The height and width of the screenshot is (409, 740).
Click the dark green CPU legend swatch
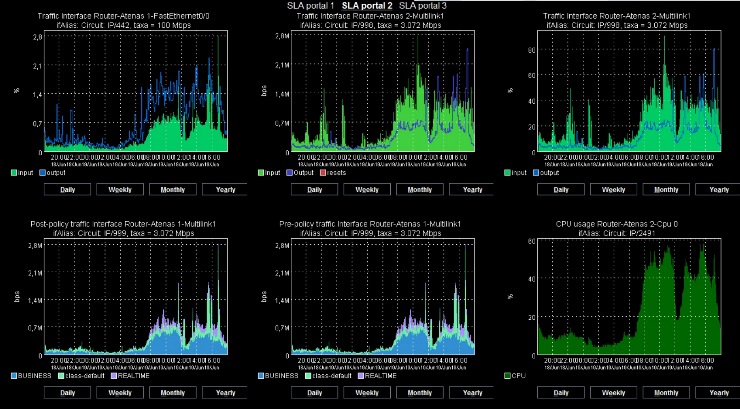point(507,376)
